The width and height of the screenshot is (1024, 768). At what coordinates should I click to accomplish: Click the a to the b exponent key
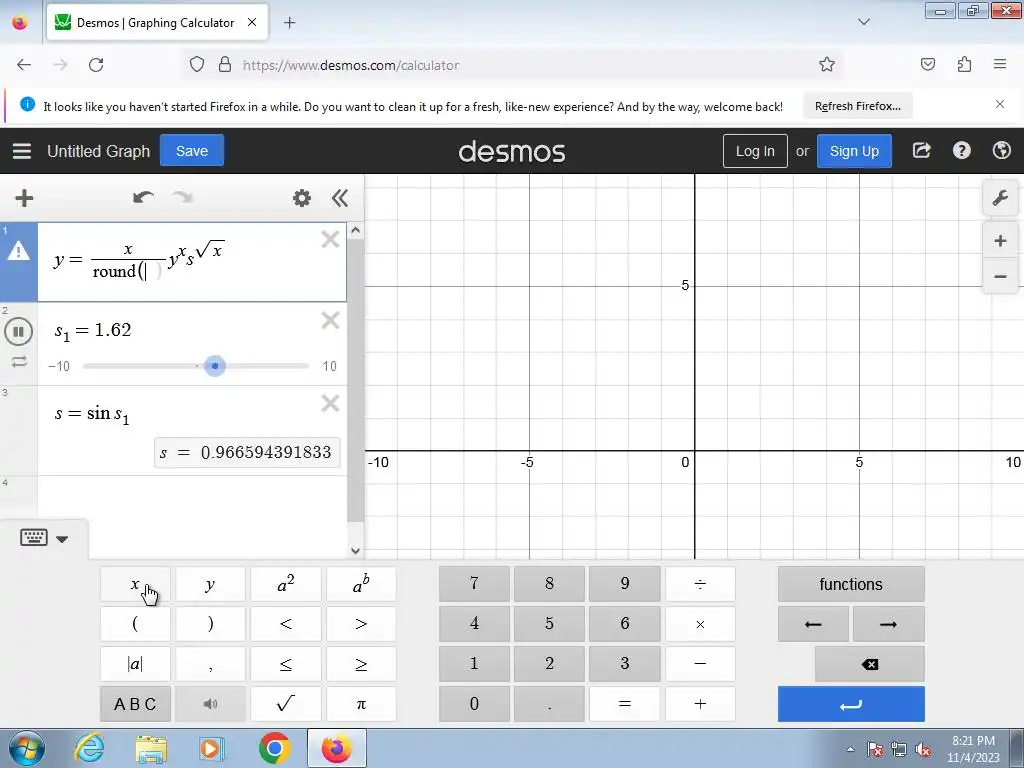click(x=361, y=584)
